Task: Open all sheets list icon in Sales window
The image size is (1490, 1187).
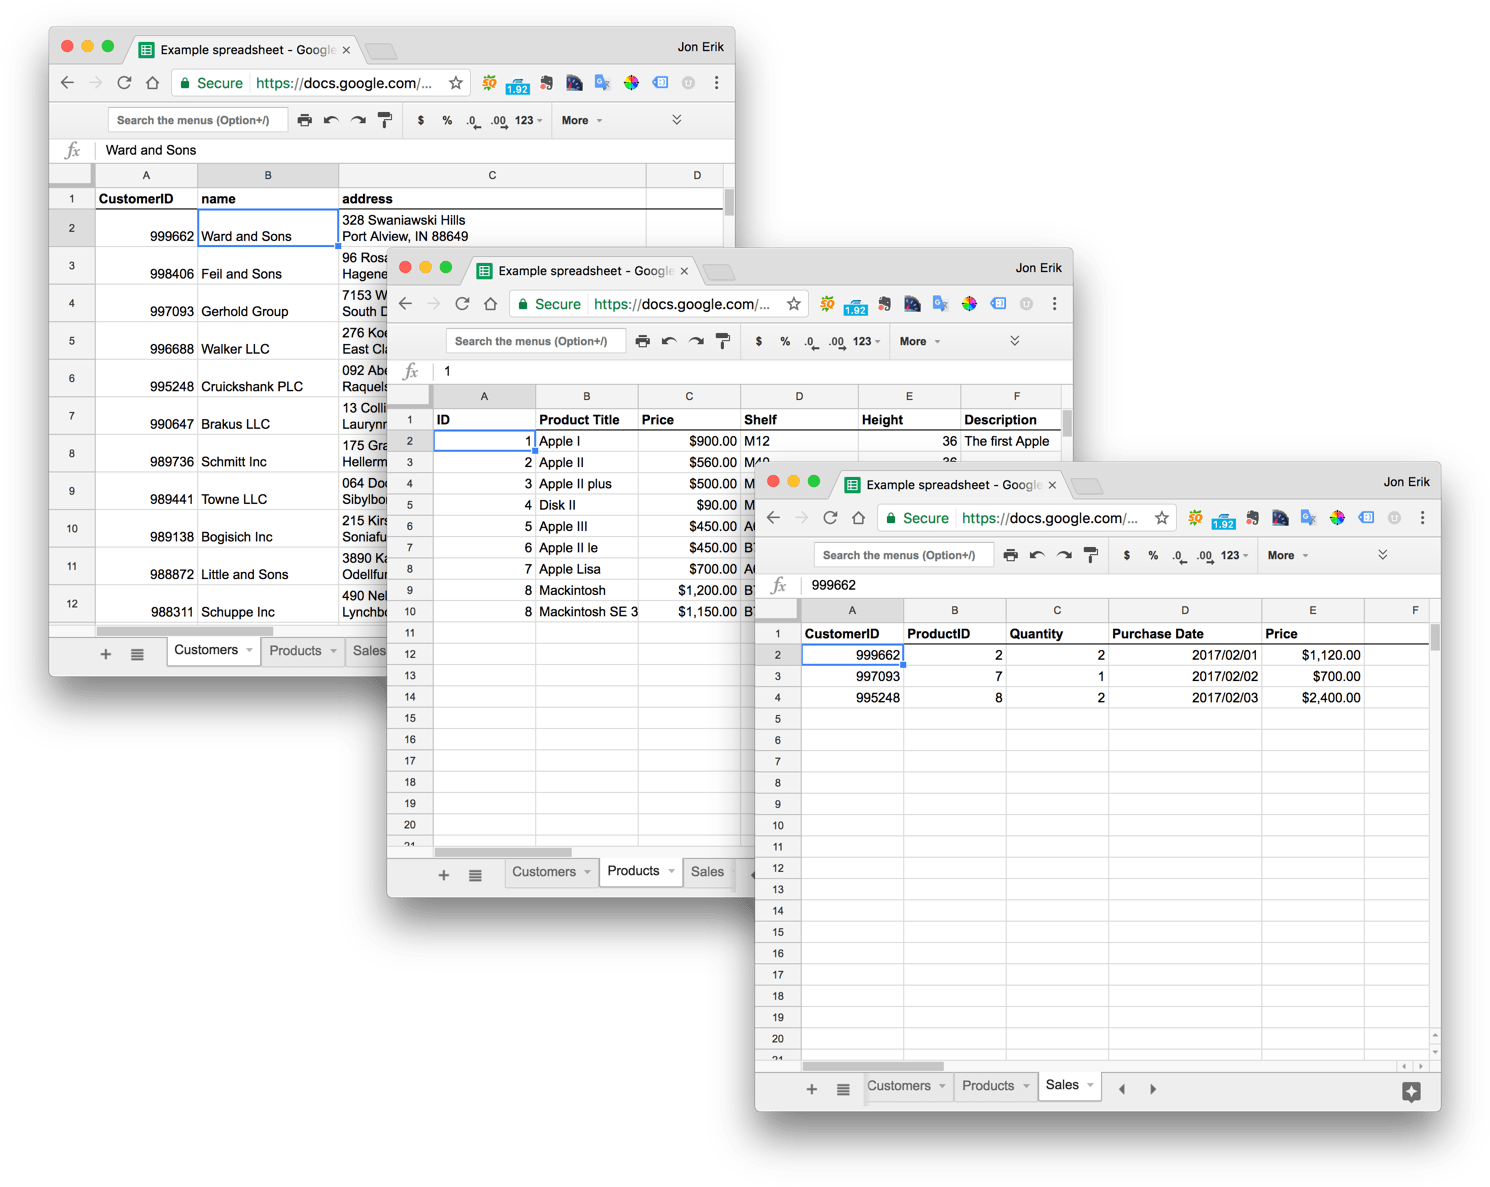Action: click(843, 1089)
